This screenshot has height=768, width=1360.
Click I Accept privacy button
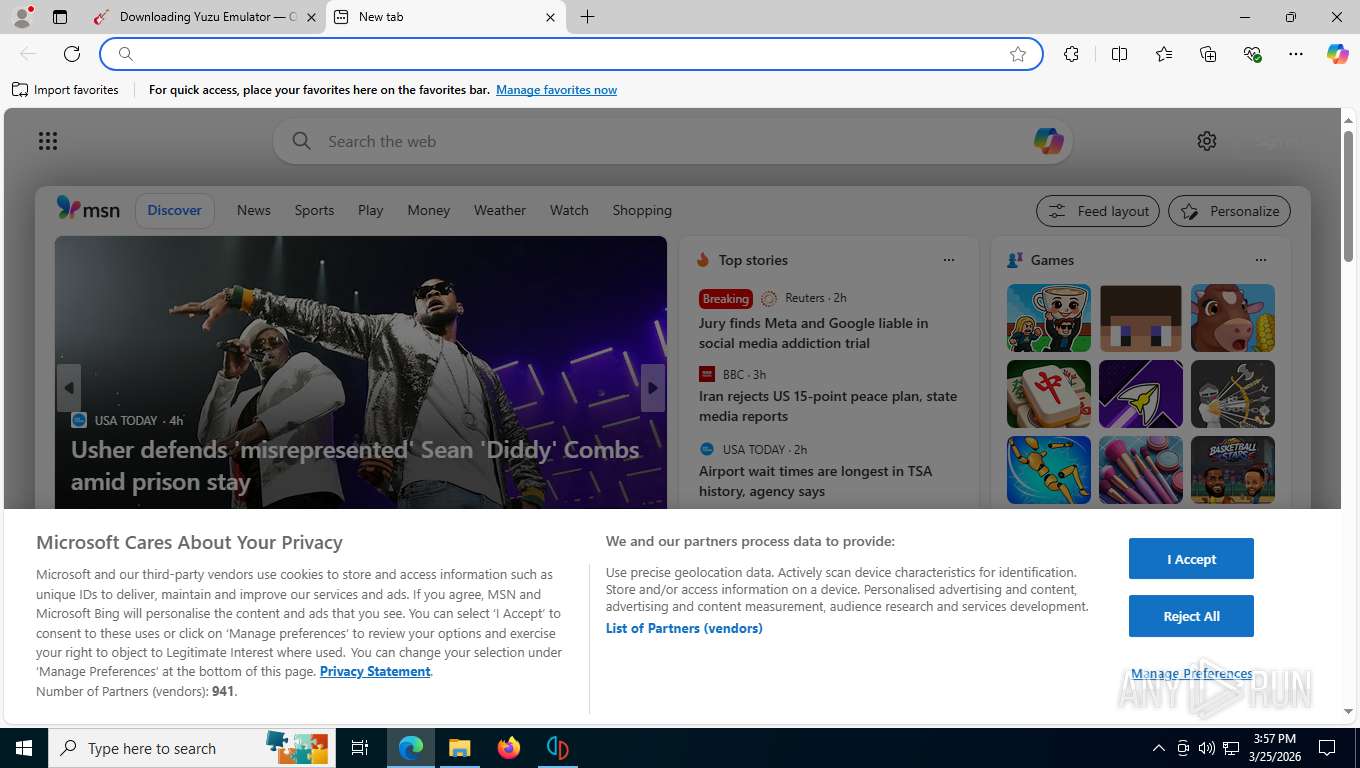1191,559
